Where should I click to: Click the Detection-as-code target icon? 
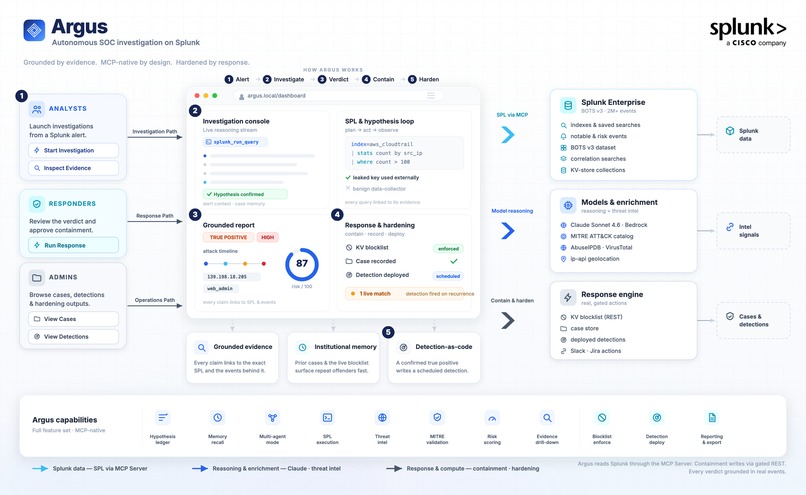pos(404,348)
